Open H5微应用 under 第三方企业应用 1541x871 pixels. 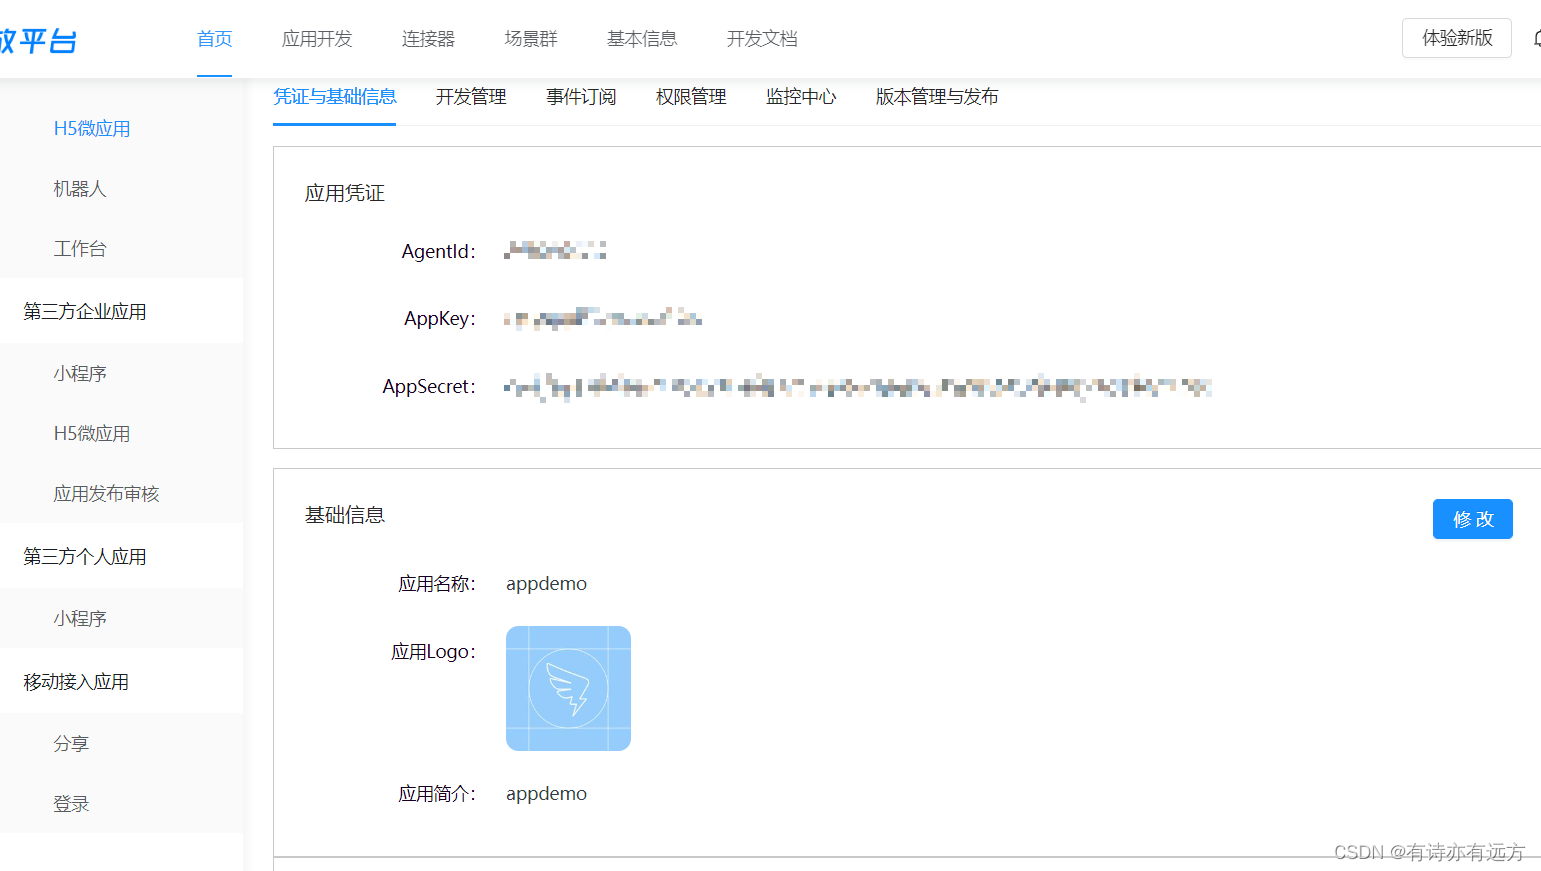92,434
